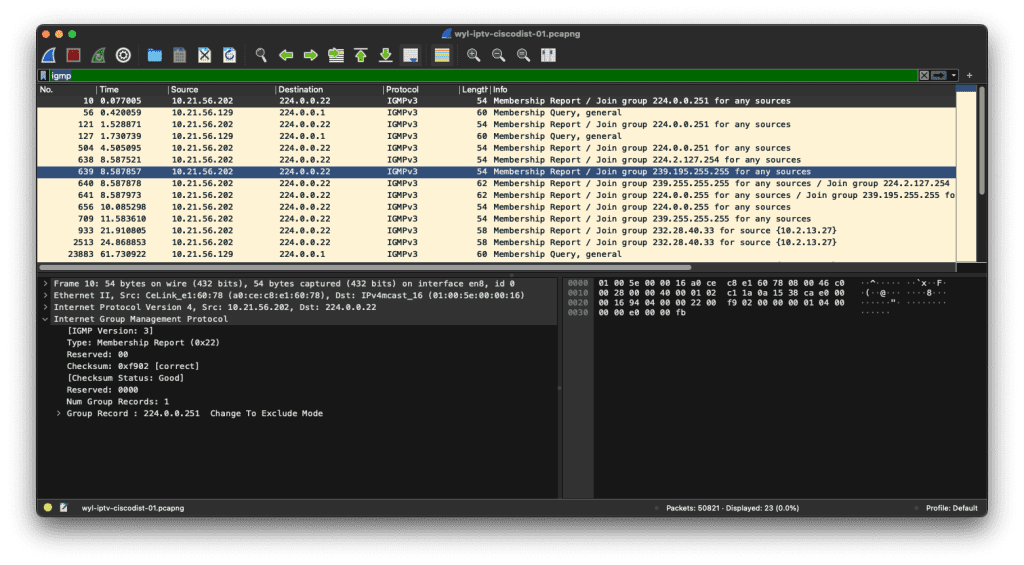The width and height of the screenshot is (1024, 565).
Task: Stop the running capture with red square
Action: click(x=74, y=55)
